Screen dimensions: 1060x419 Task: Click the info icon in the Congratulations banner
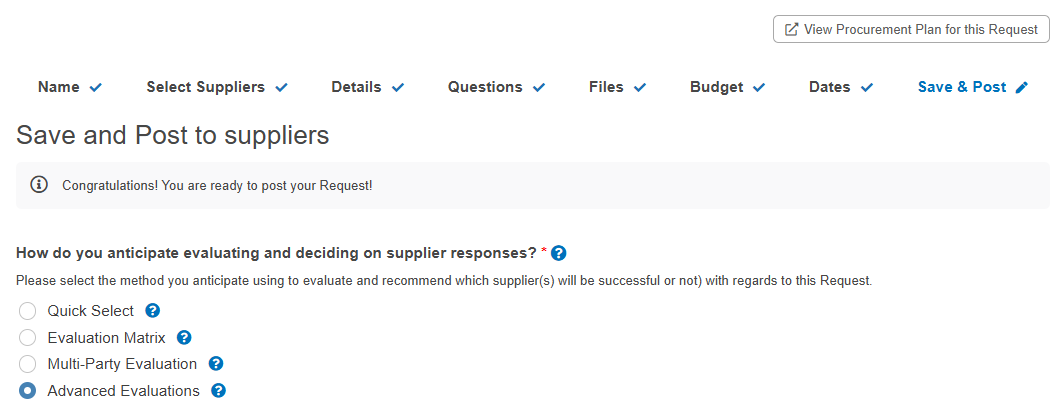(x=39, y=184)
